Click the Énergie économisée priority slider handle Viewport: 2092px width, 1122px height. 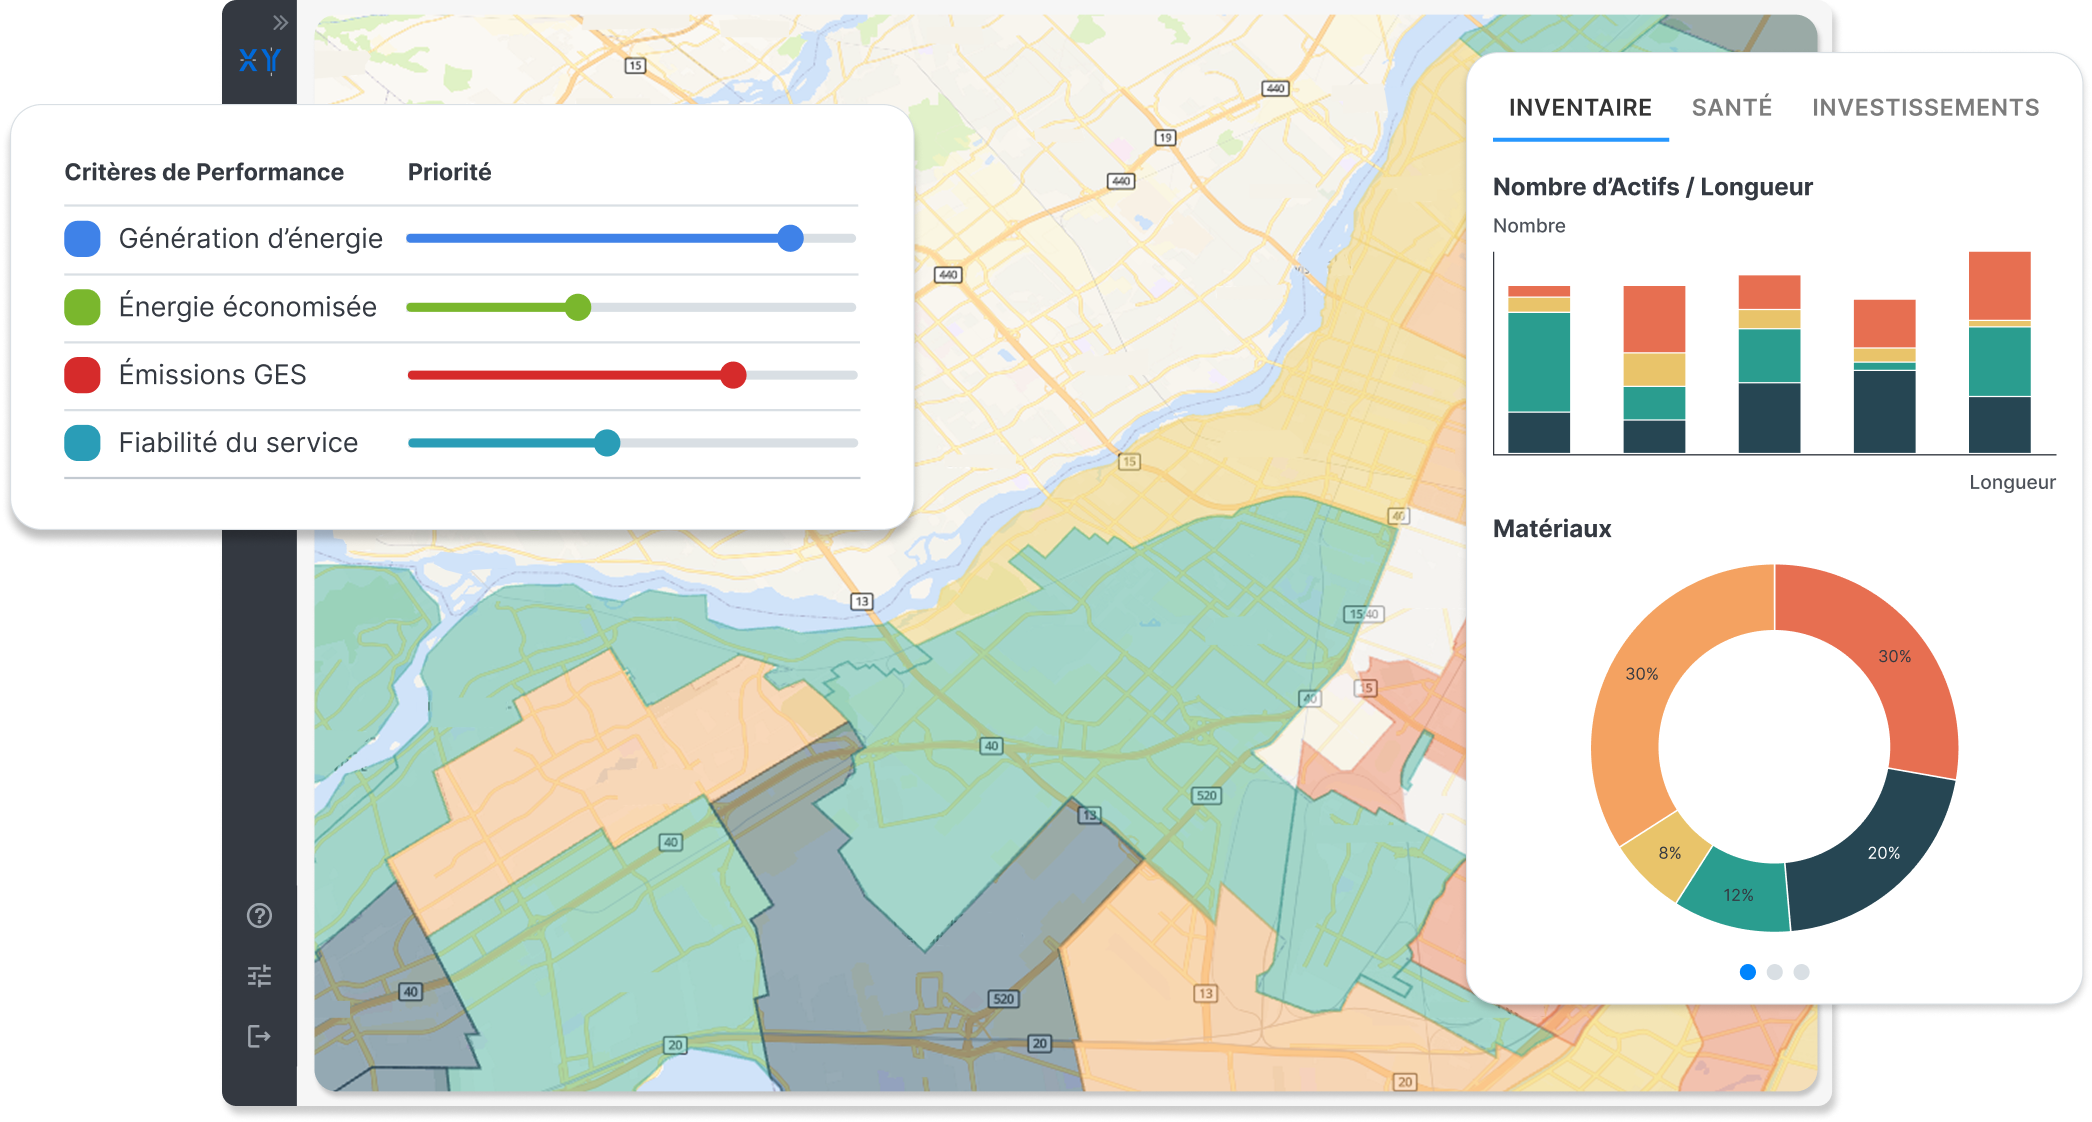click(x=577, y=307)
